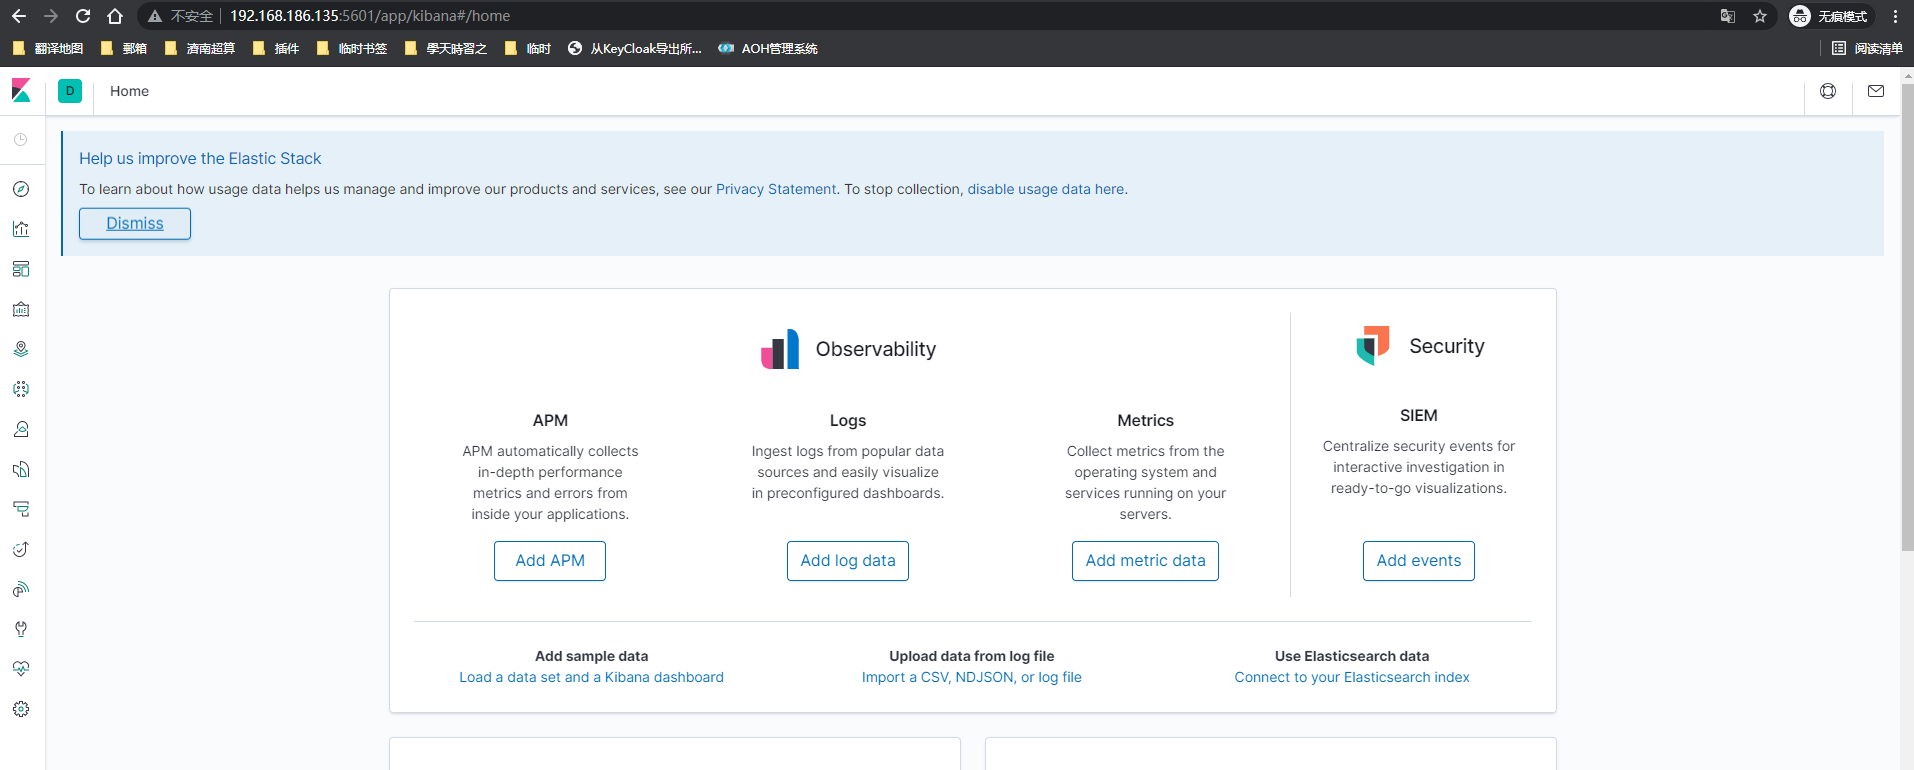The image size is (1914, 770).
Task: Open the 济南超算 bookmark folder
Action: pyautogui.click(x=200, y=48)
